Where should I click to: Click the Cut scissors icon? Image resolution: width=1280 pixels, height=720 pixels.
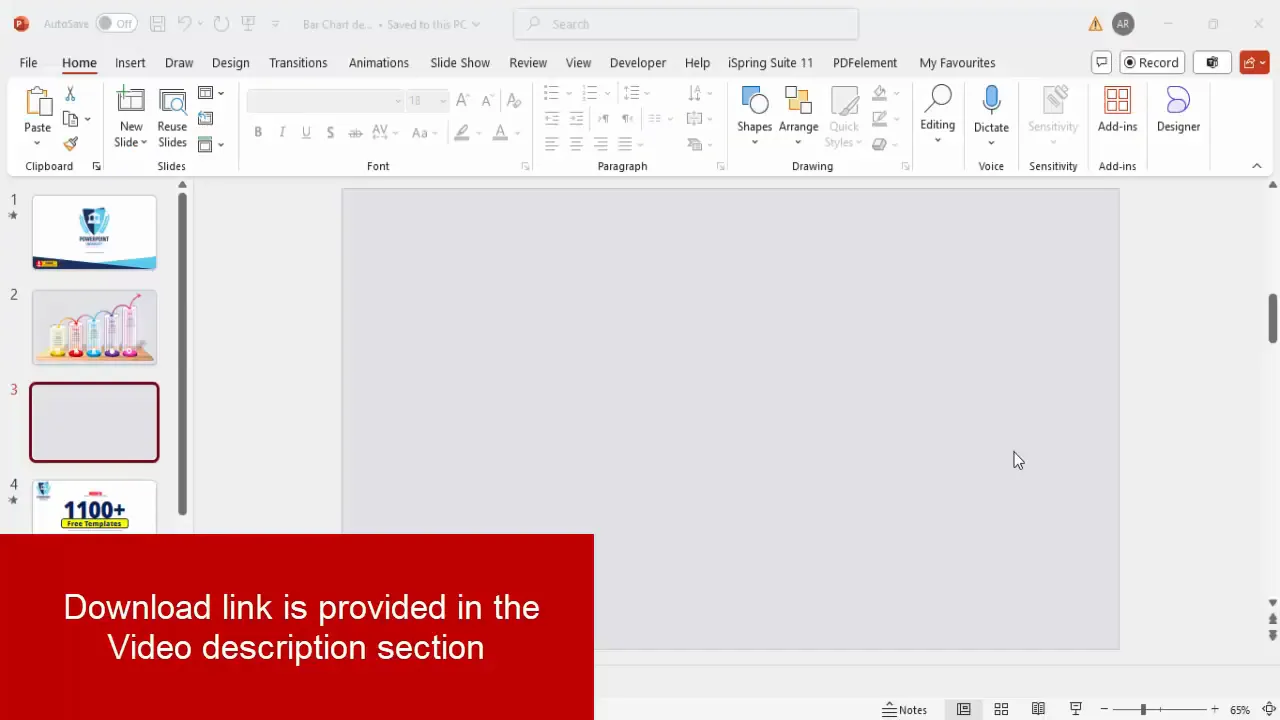(x=70, y=94)
